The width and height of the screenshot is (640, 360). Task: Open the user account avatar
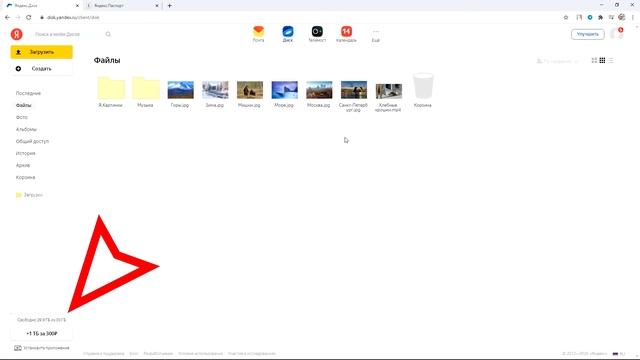[x=617, y=33]
